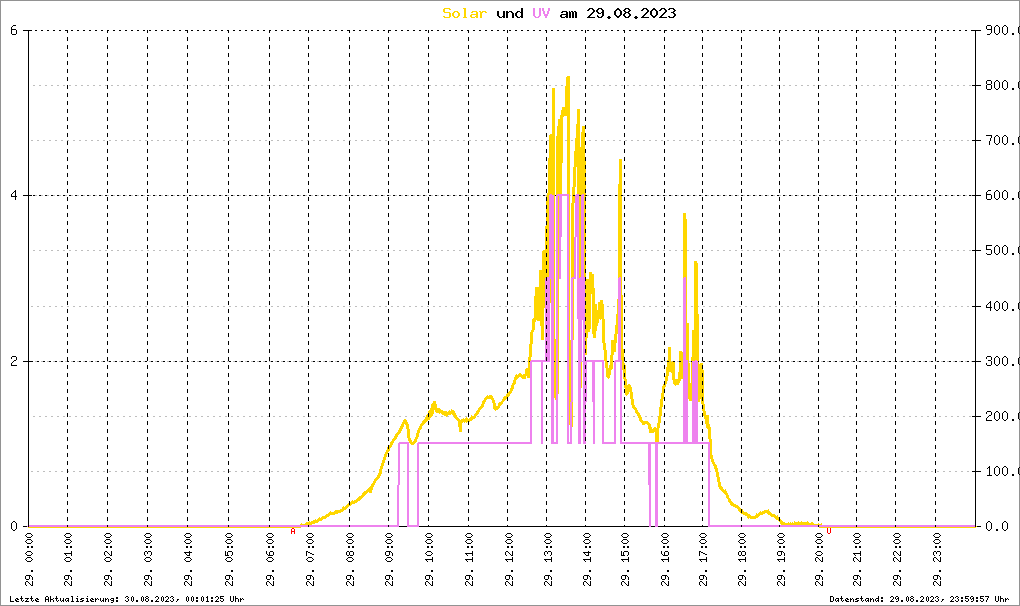Click the time label "29. 11:00"

tap(469, 560)
